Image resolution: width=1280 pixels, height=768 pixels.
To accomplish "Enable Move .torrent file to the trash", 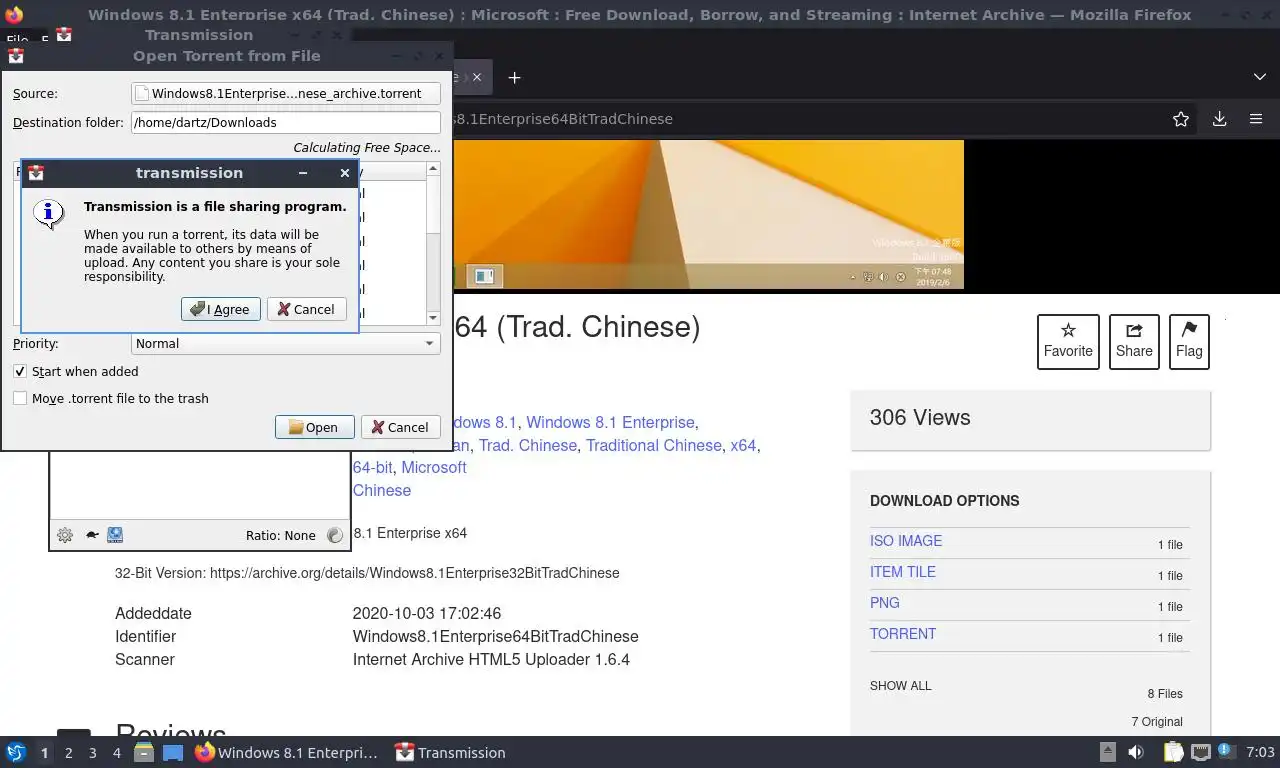I will [20, 398].
